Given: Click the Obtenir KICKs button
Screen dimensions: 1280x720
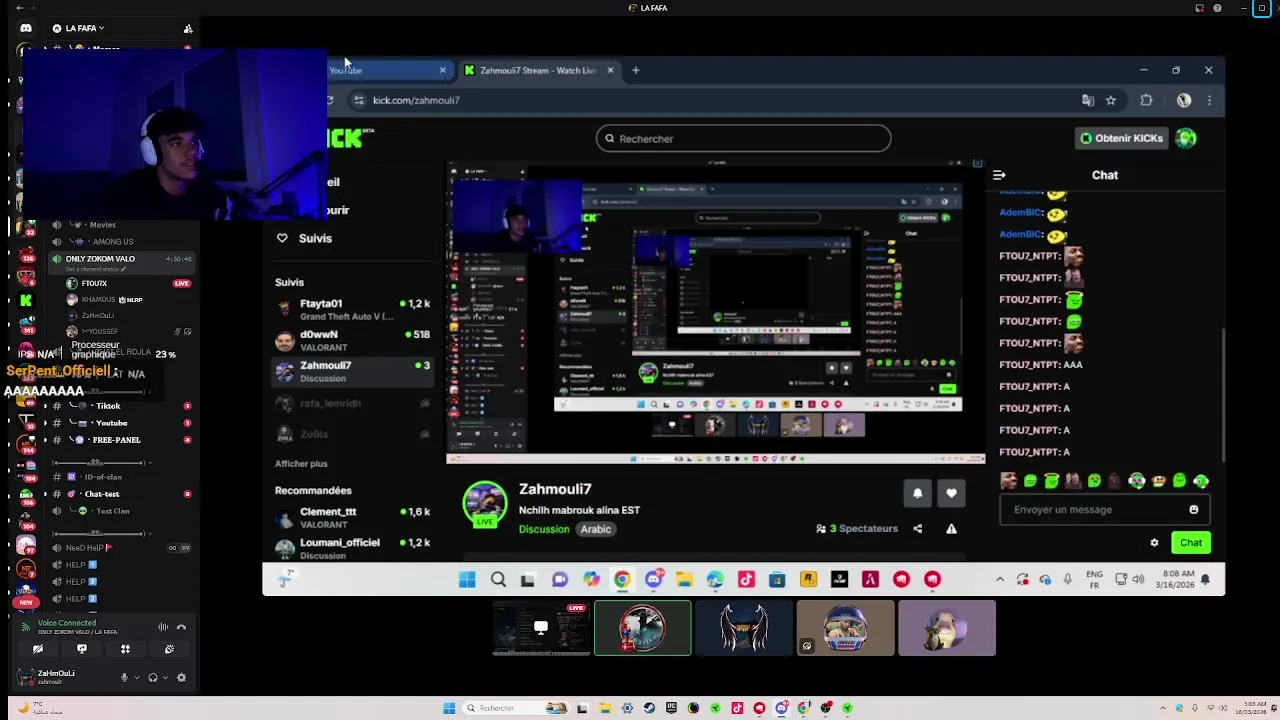Looking at the screenshot, I should (1121, 138).
